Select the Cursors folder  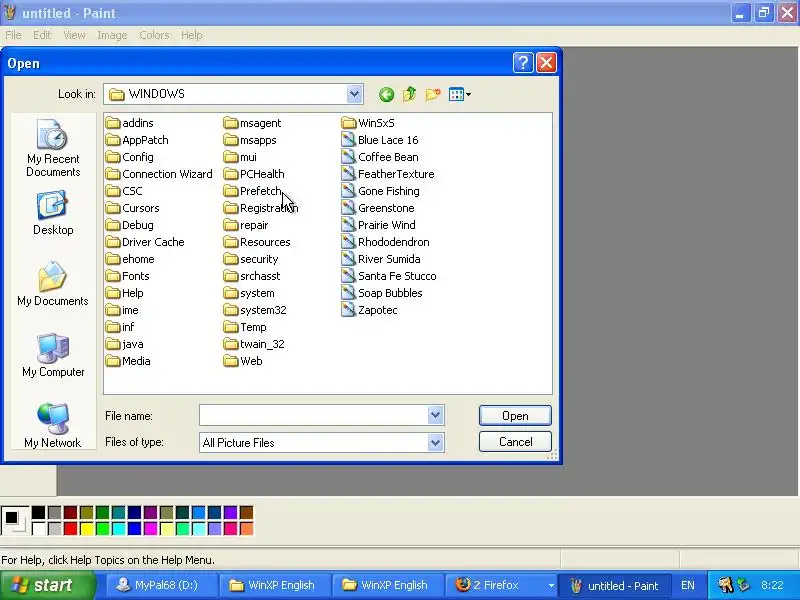tap(133, 208)
